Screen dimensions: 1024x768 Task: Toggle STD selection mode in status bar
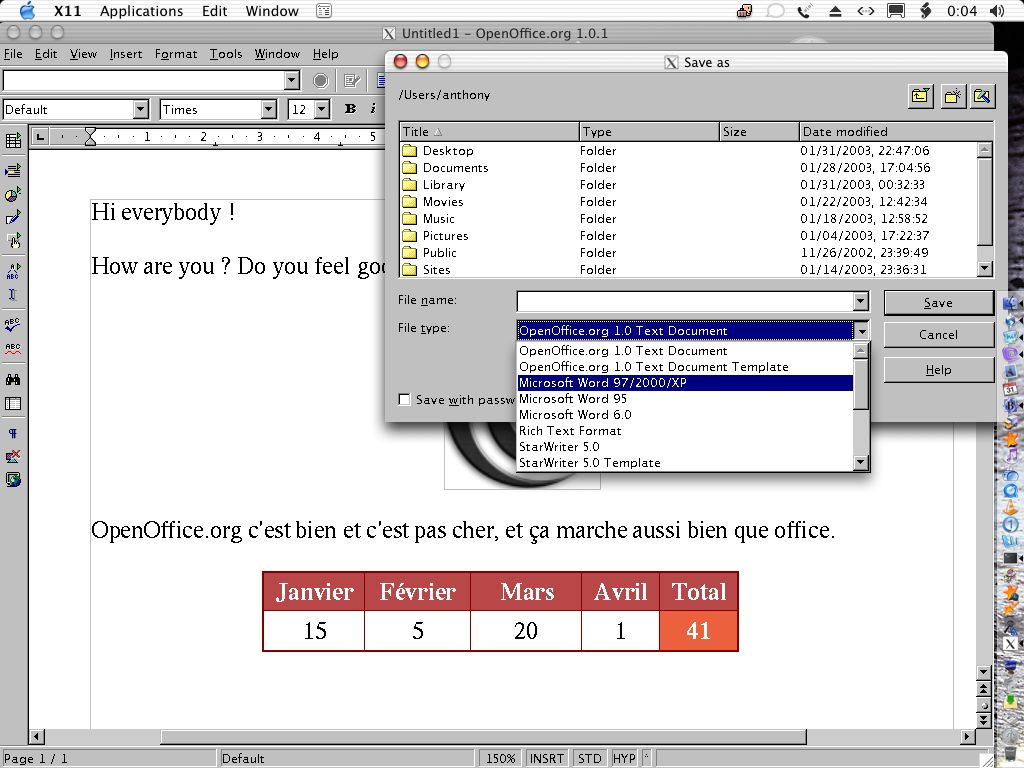(589, 758)
